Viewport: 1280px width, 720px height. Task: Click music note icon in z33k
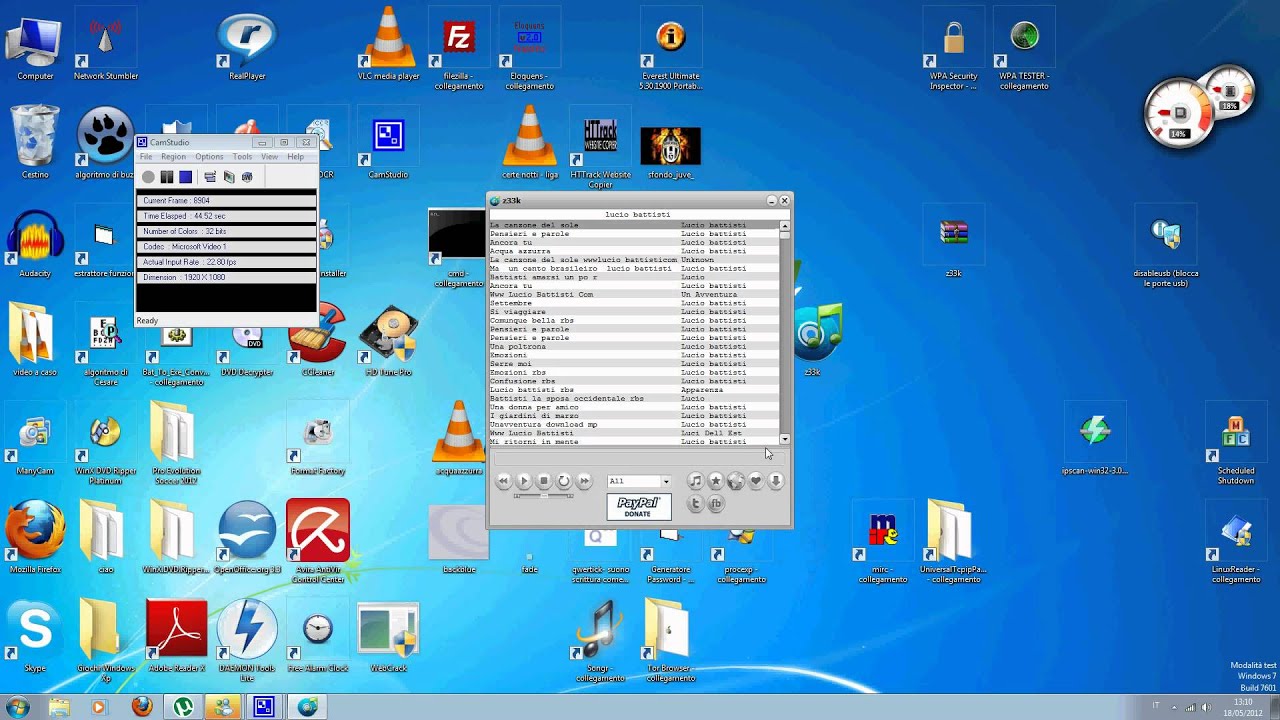[695, 481]
